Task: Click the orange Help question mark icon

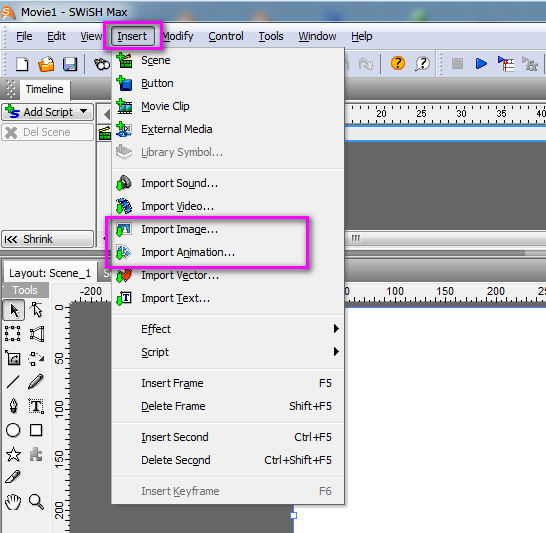Action: (398, 63)
